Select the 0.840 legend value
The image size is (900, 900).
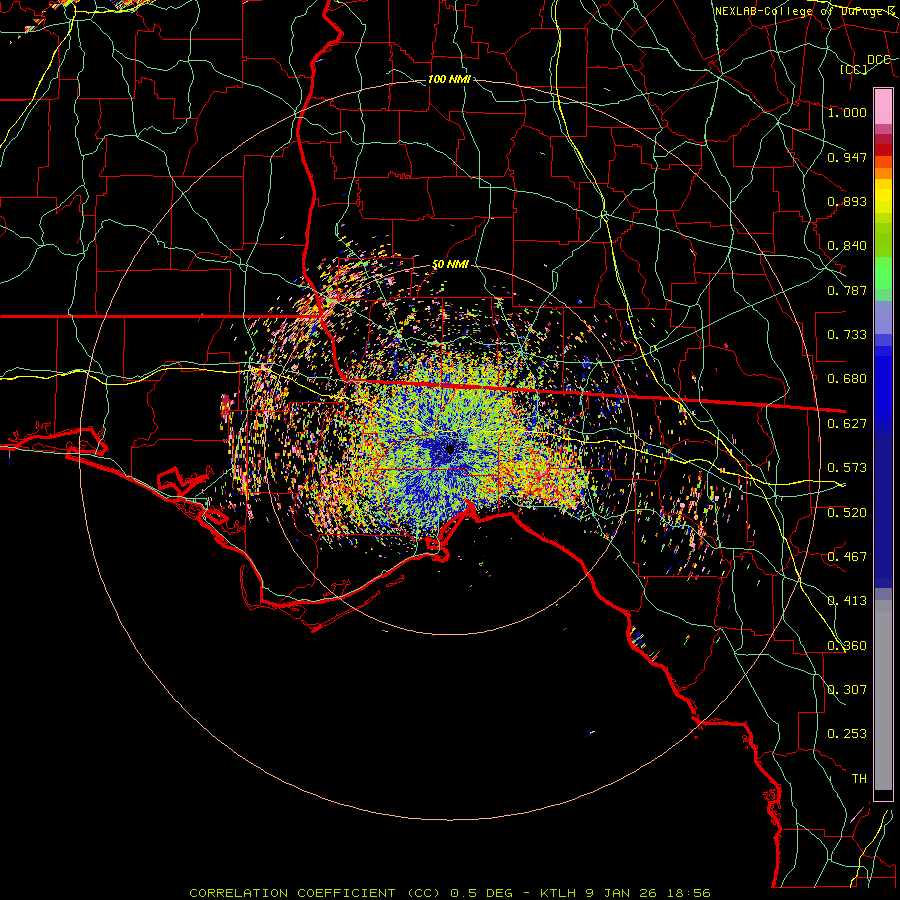pyautogui.click(x=847, y=246)
